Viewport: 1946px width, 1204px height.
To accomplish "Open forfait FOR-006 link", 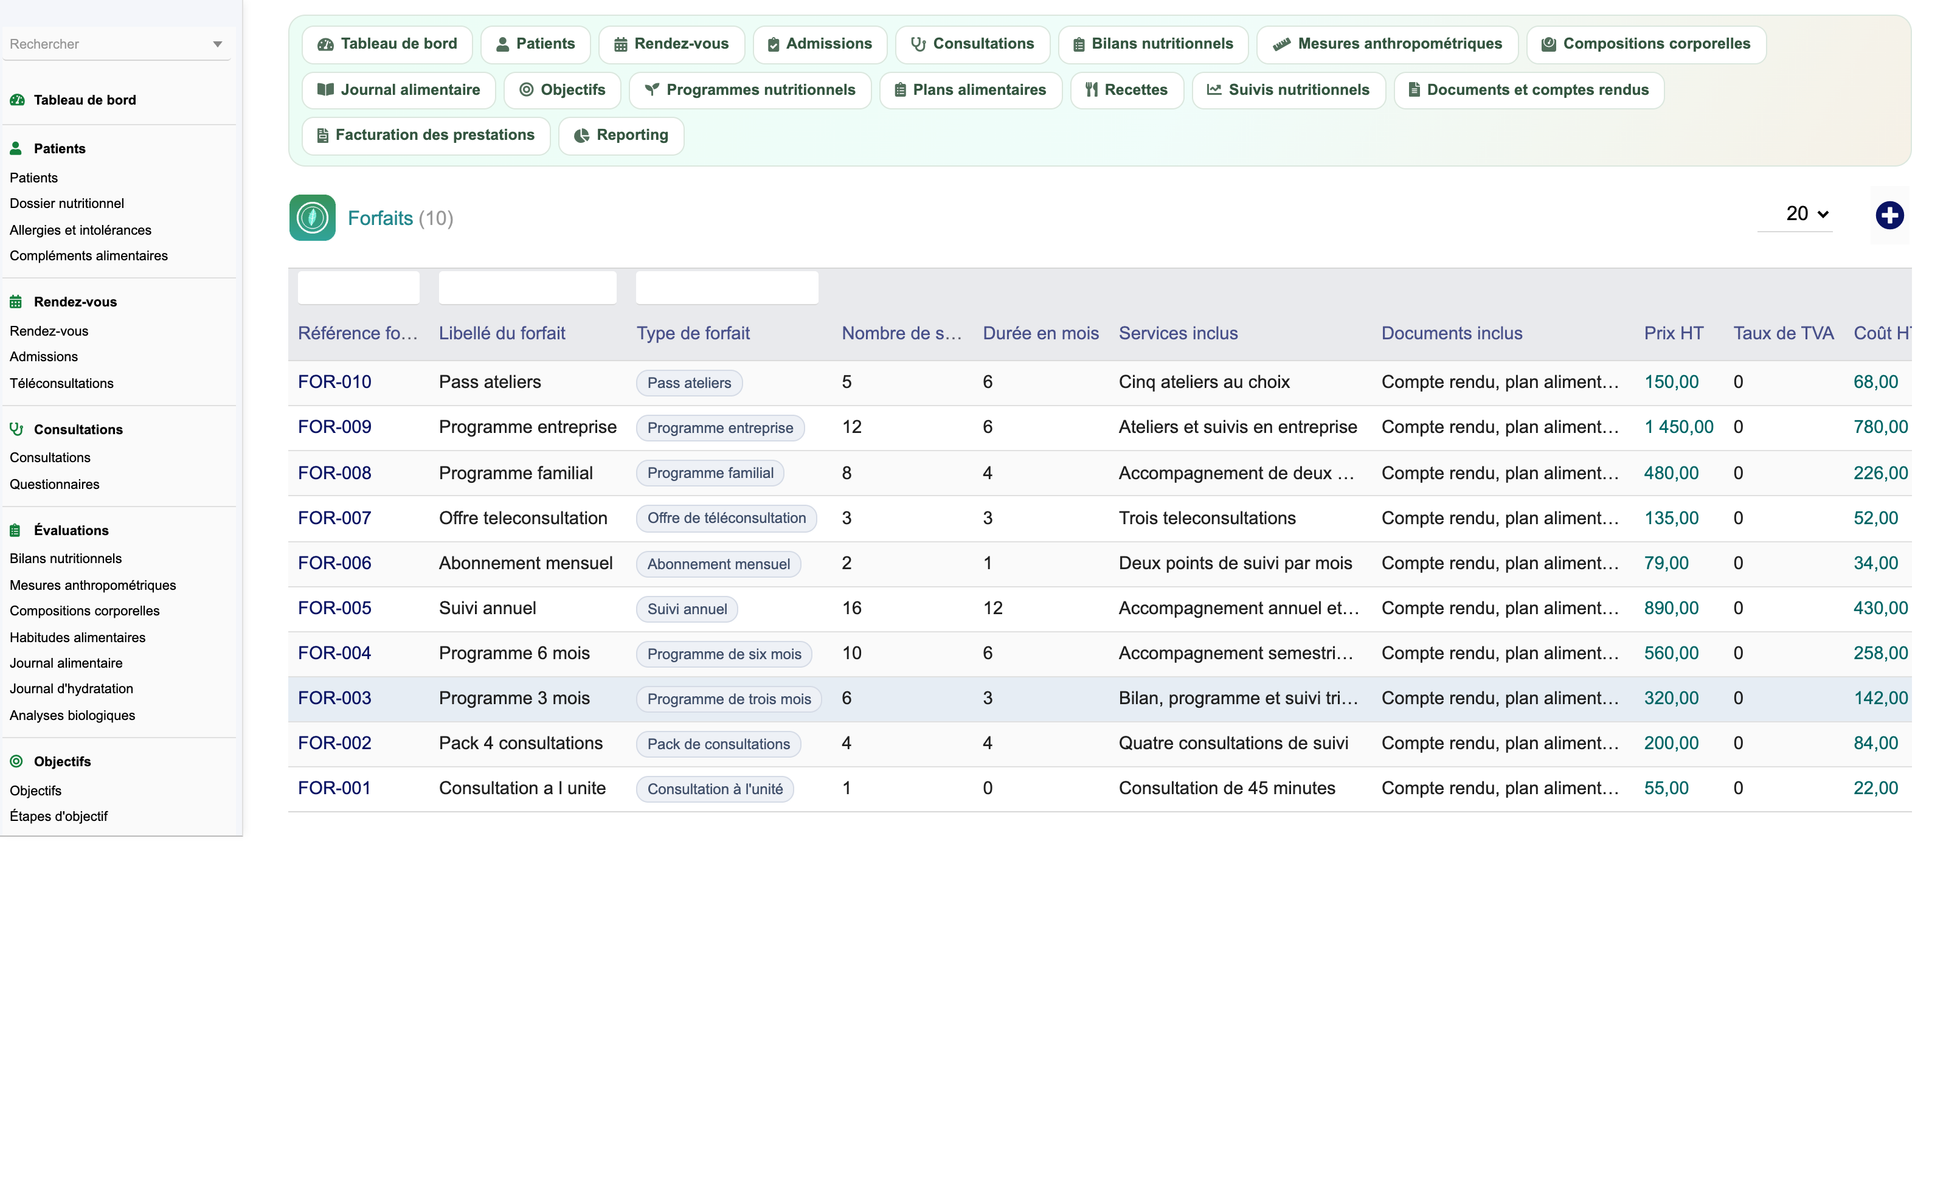I will [x=334, y=563].
